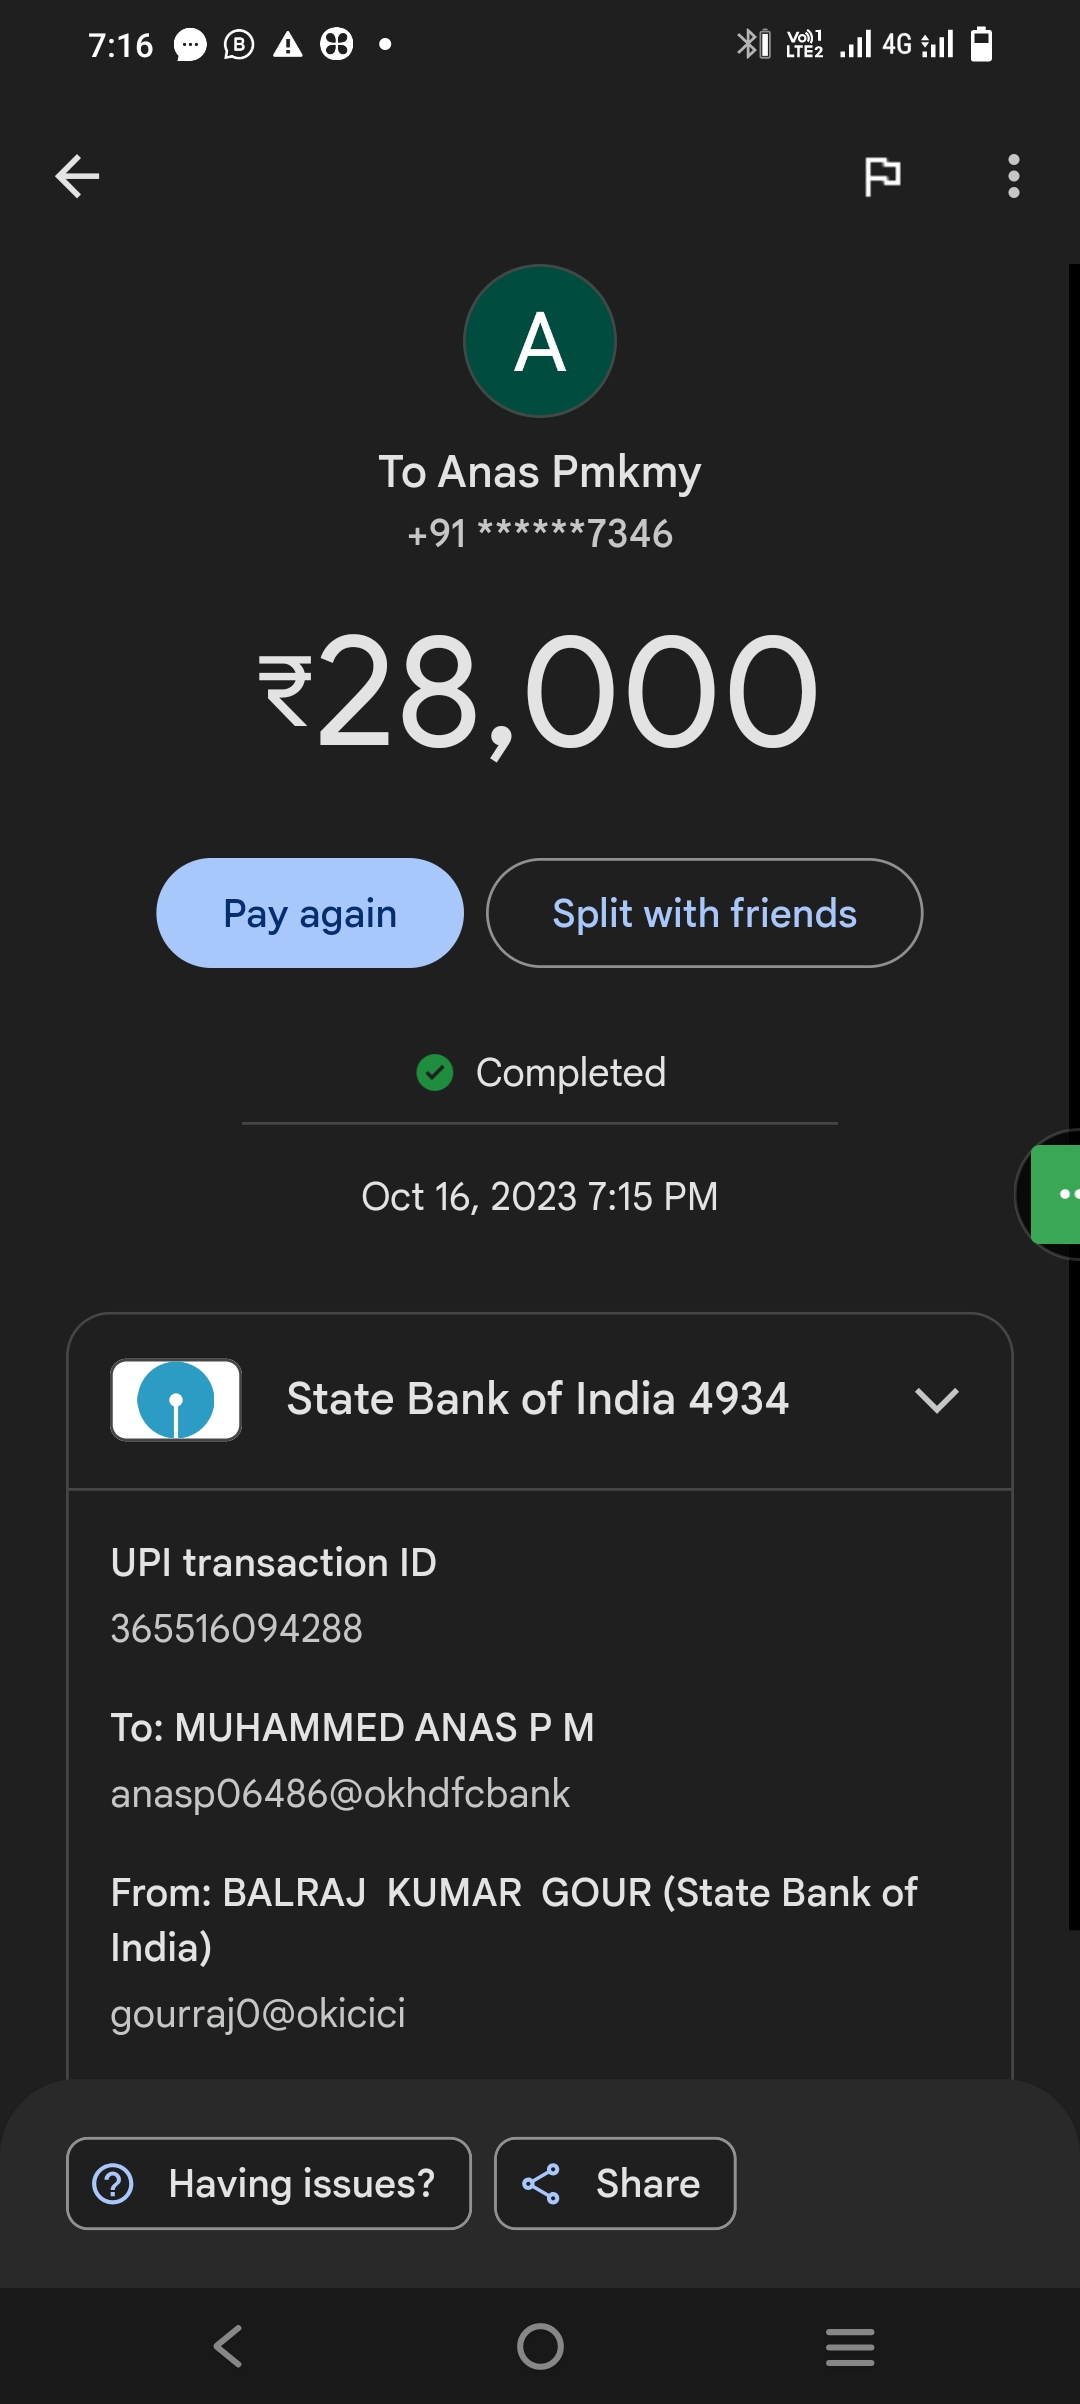Tap the State Bank of India logo

click(x=176, y=1399)
